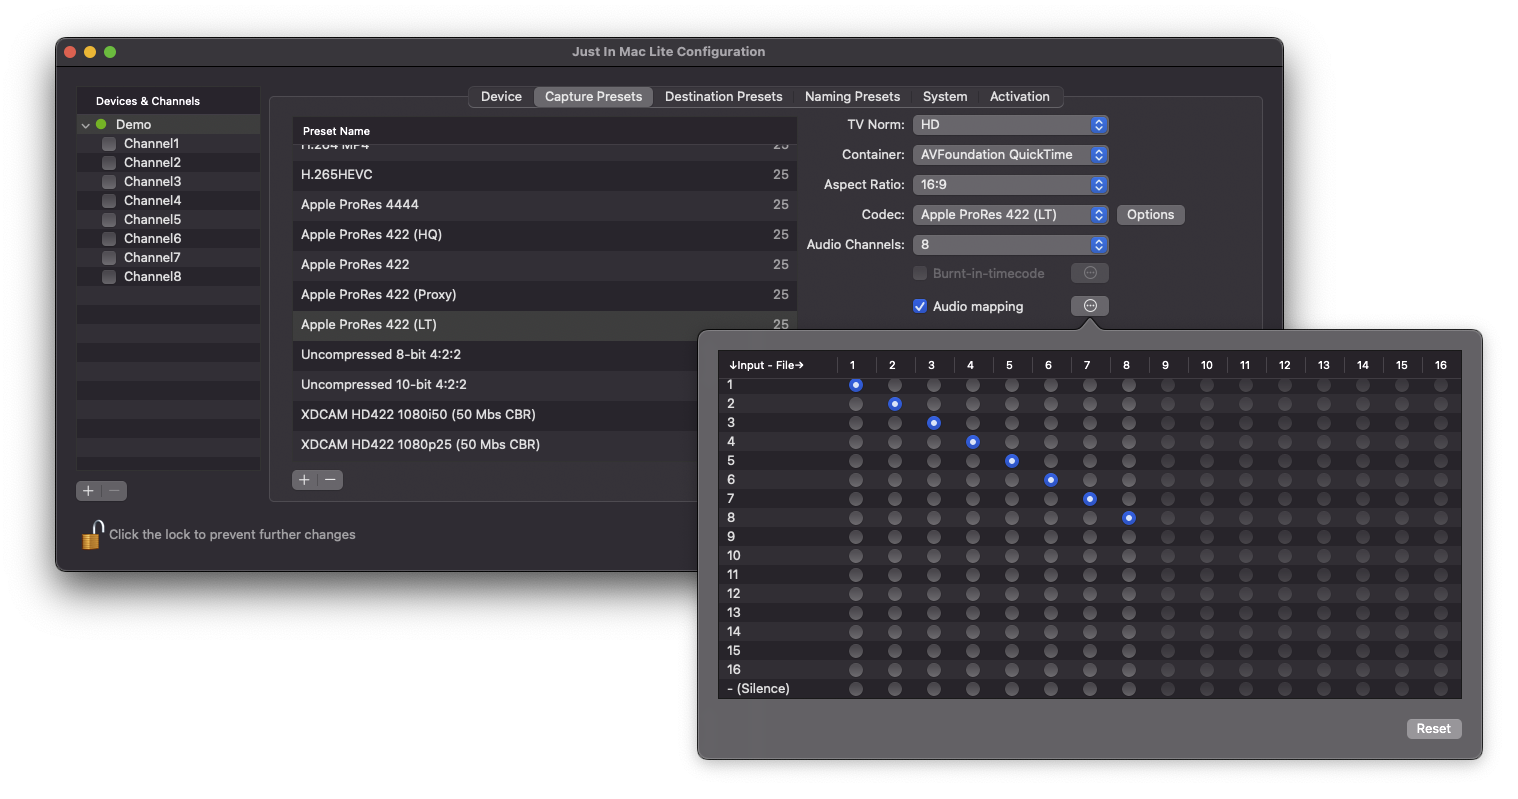Screen dimensions: 1518x799
Task: Select Channel2 in the devices tree
Action: 169,163
